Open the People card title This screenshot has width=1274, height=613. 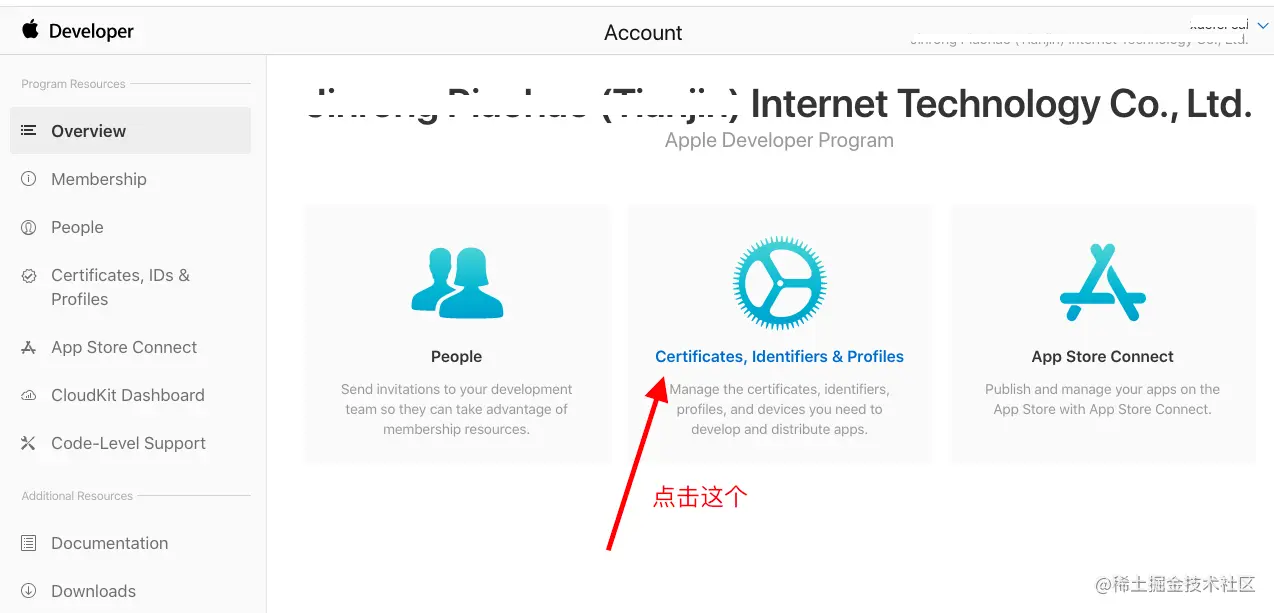[457, 356]
